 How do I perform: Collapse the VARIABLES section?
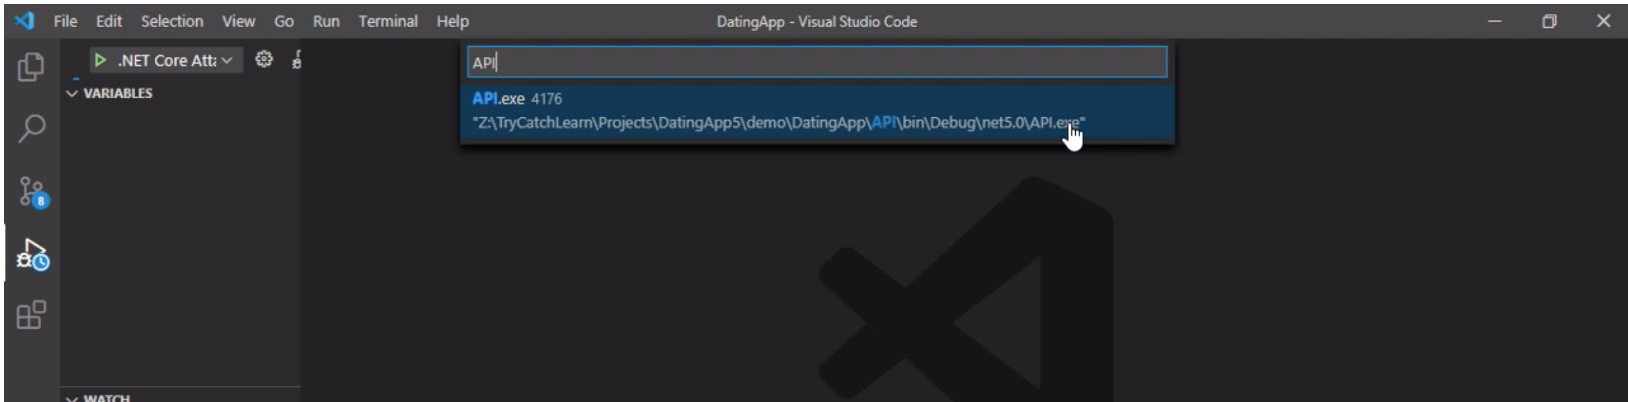110,93
